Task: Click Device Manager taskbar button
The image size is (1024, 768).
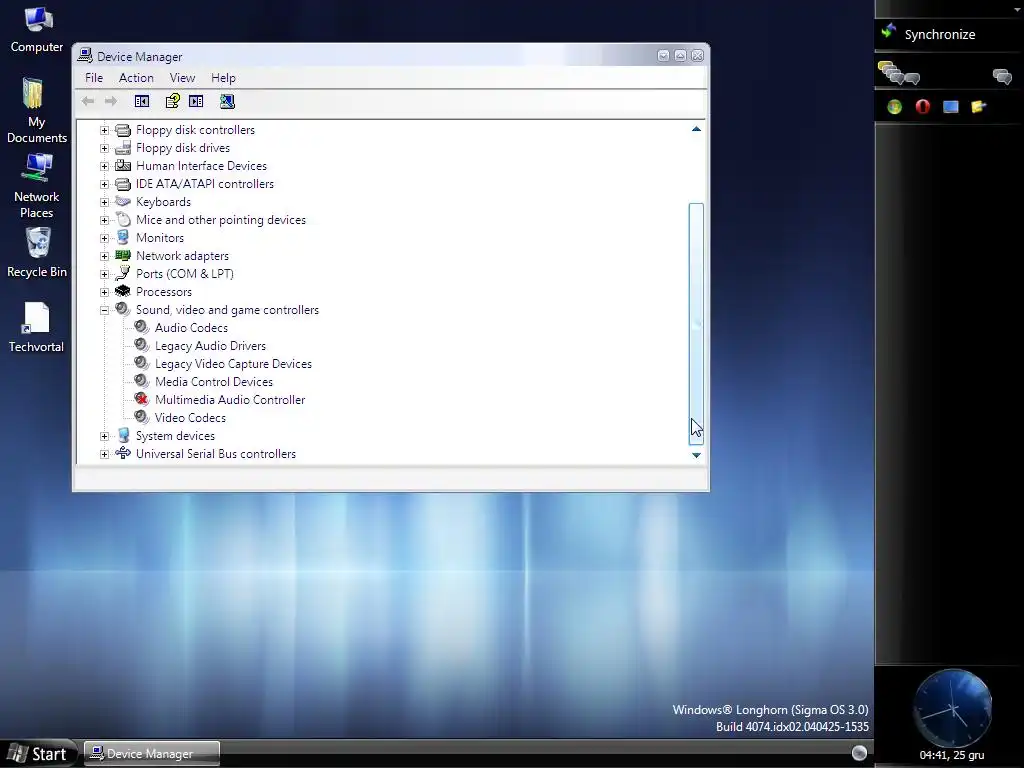Action: pyautogui.click(x=152, y=754)
